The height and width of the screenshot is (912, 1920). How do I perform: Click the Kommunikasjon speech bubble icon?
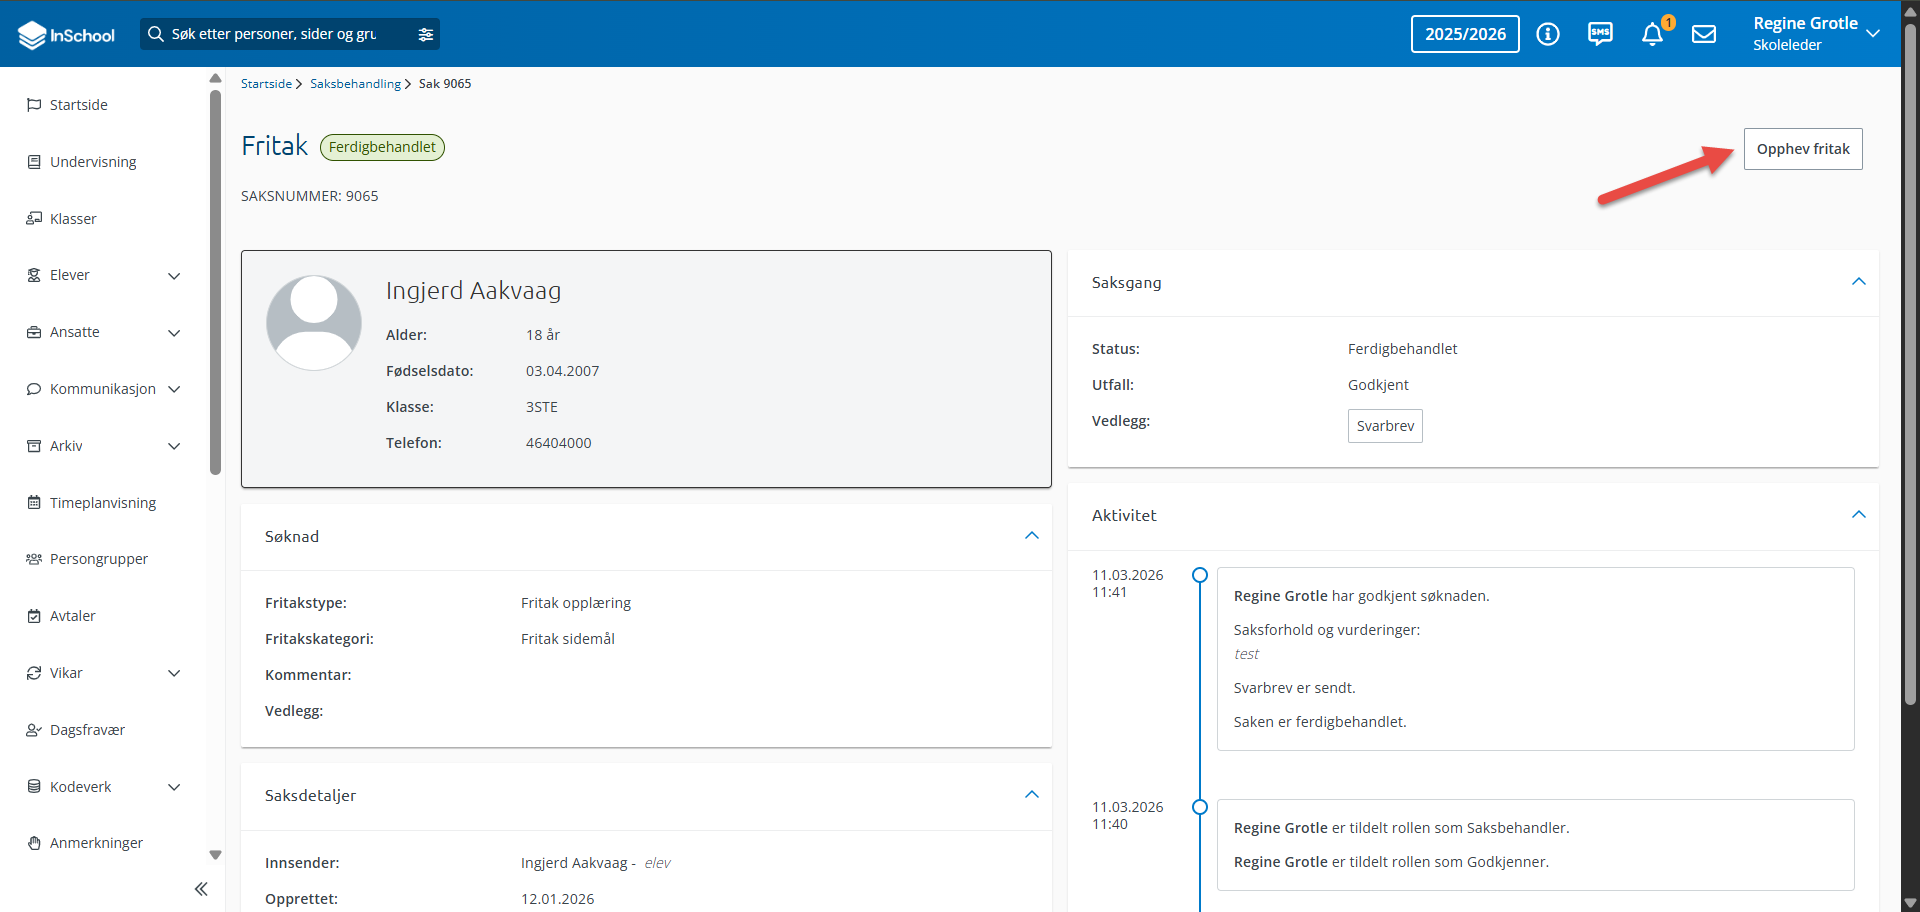point(34,389)
